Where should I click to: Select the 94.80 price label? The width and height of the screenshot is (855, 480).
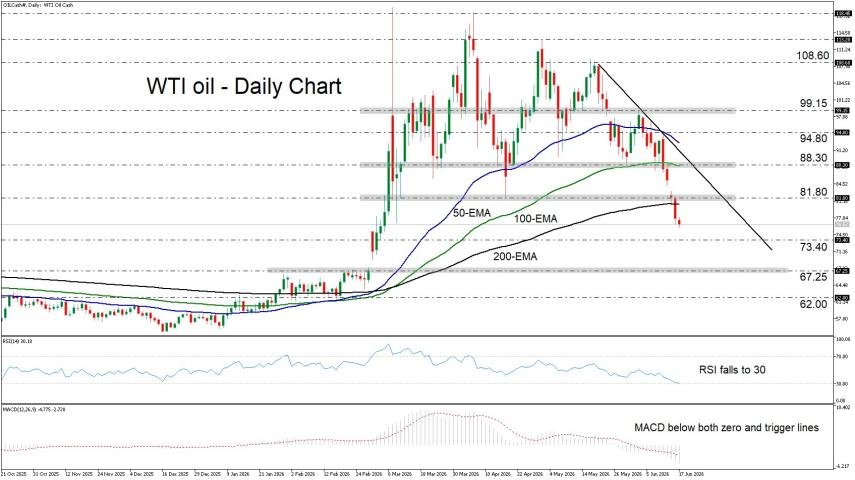814,139
